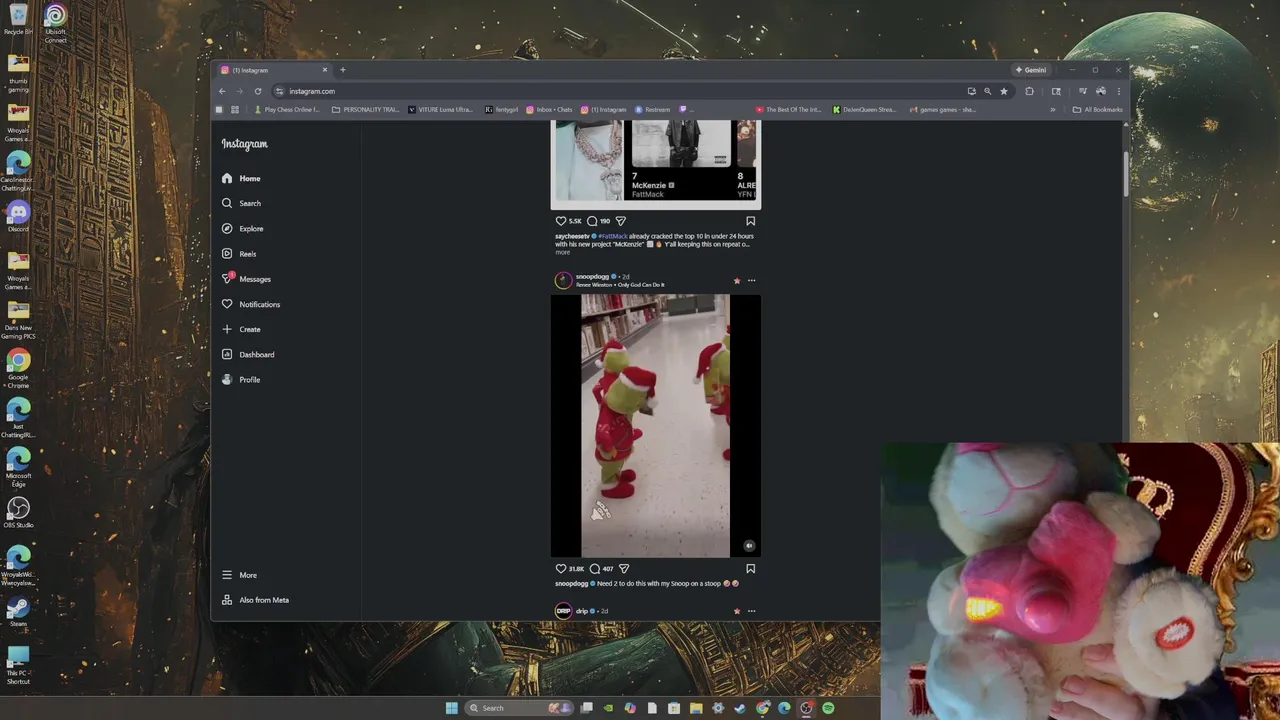Expand the saycheesetv caption with 'more'
The image size is (1280, 720).
pyautogui.click(x=562, y=252)
